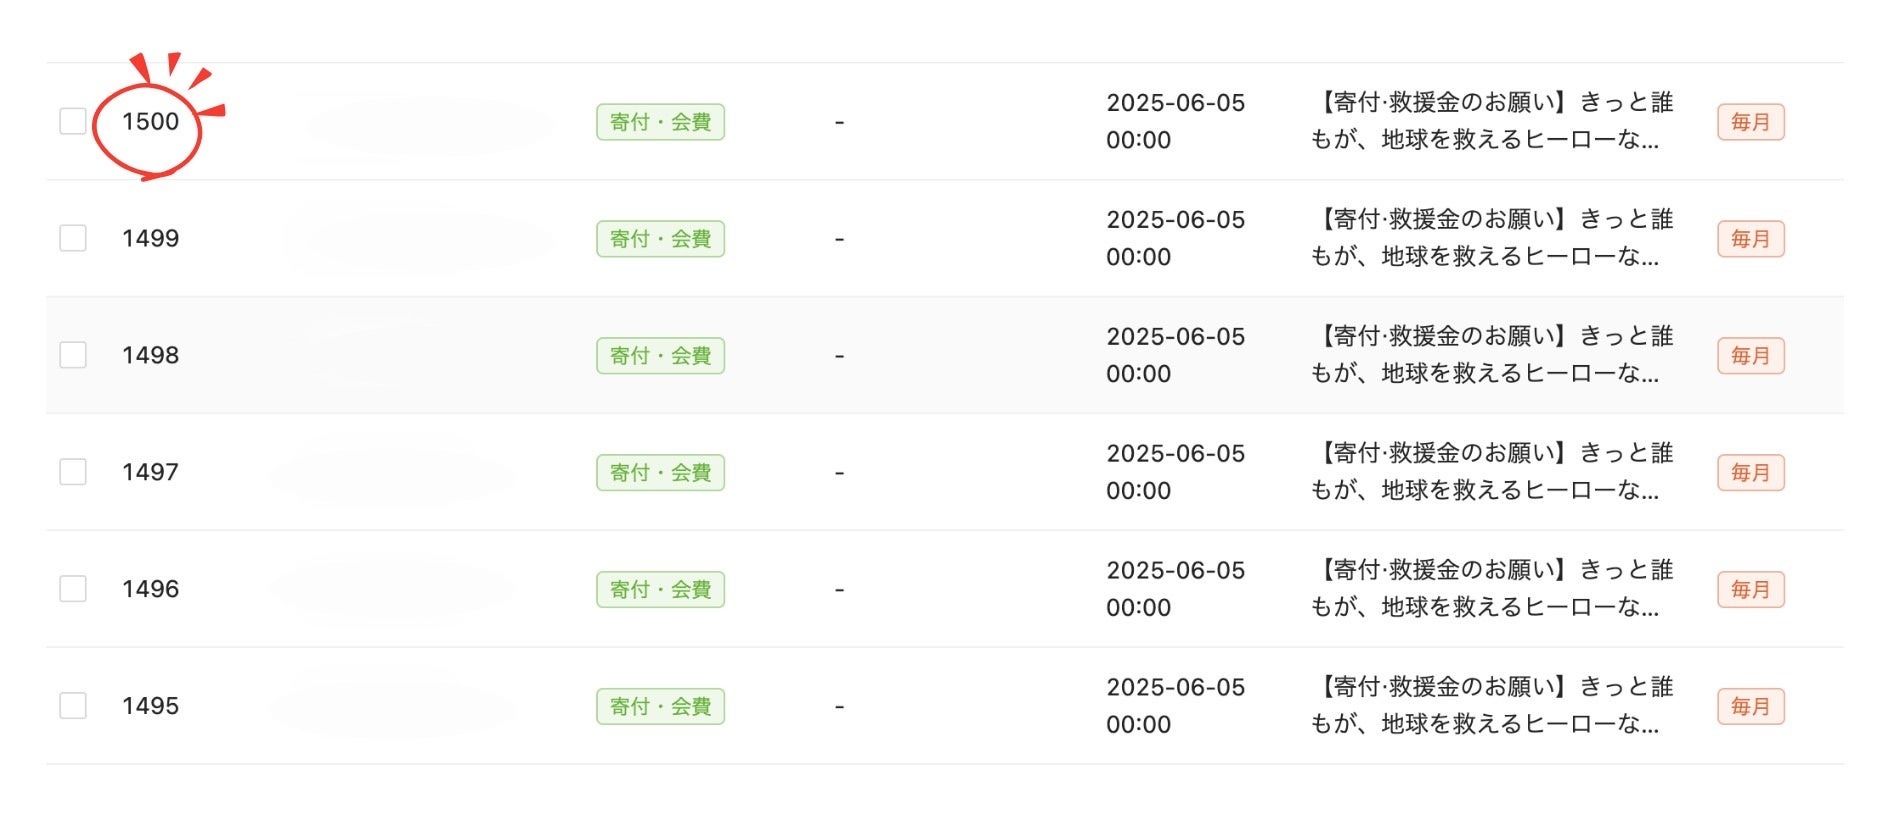Check the checkbox for row 1500

tap(73, 121)
